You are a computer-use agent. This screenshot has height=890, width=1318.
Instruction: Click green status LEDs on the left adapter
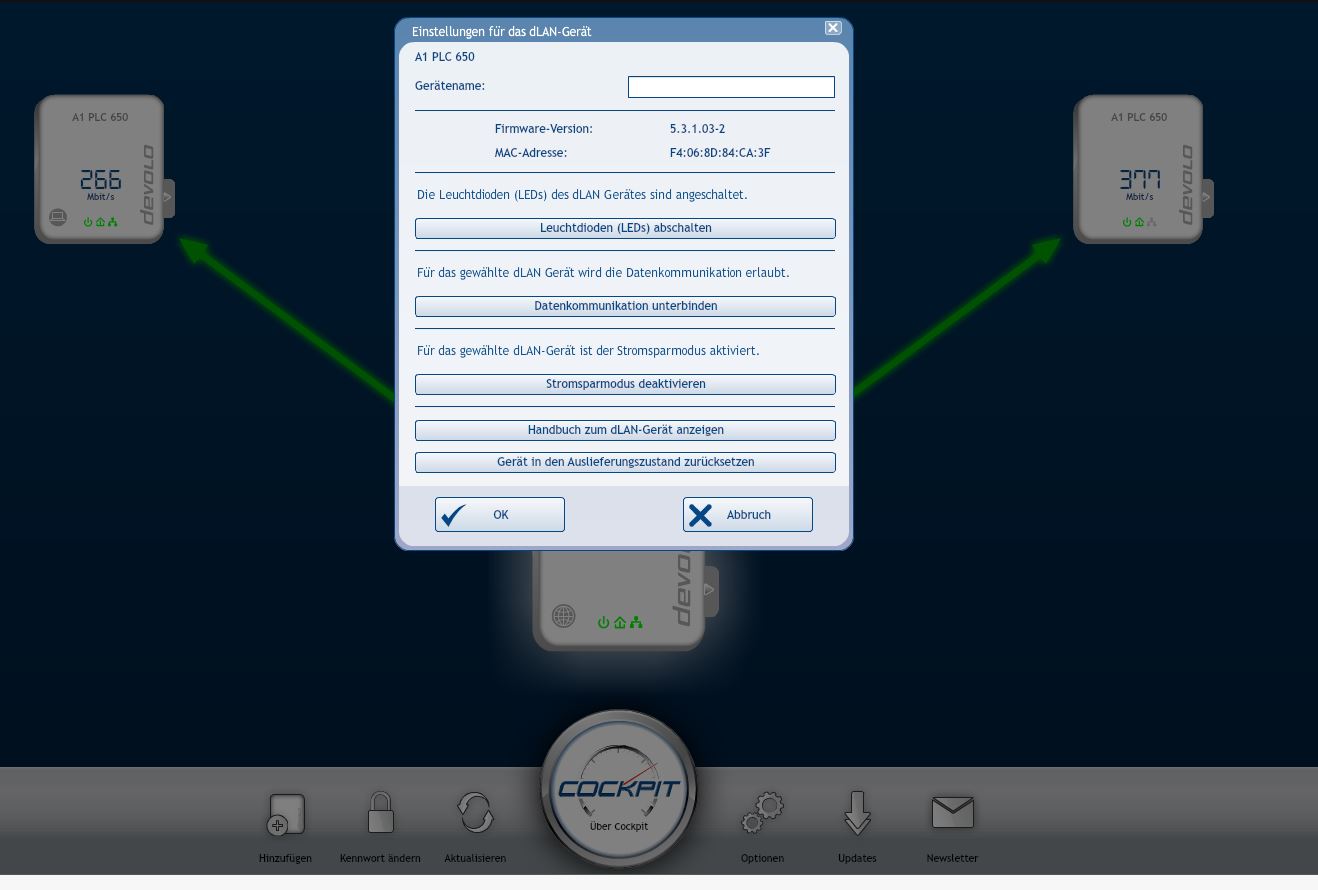point(100,222)
